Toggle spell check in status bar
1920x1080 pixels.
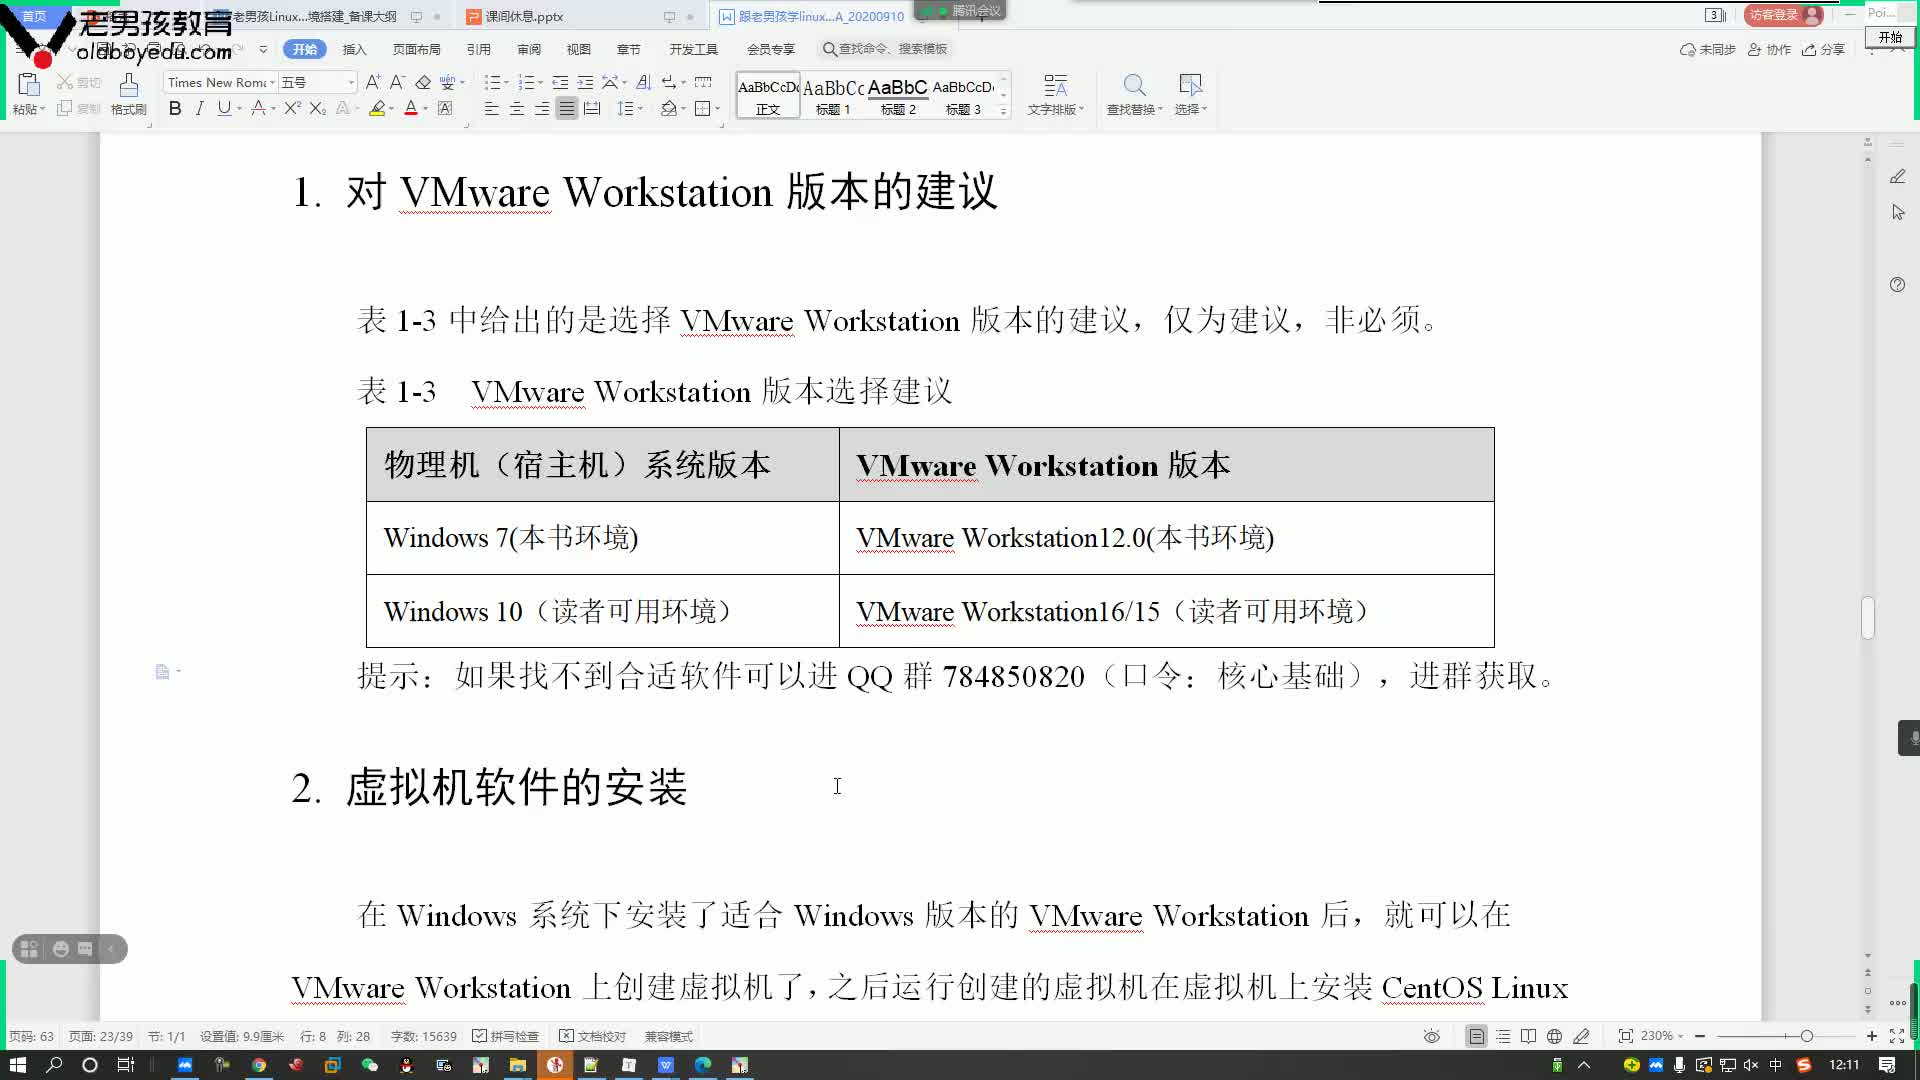click(505, 1036)
